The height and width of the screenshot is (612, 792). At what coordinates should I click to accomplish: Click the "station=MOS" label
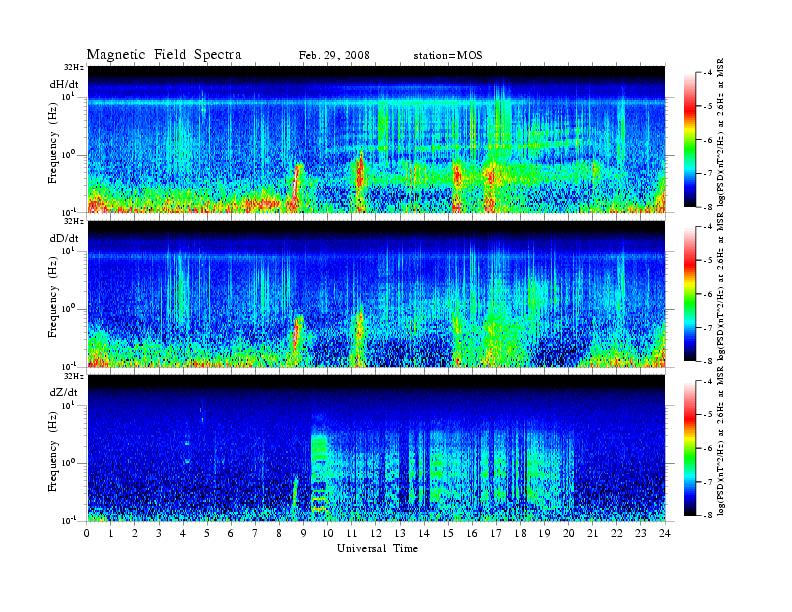pyautogui.click(x=448, y=55)
